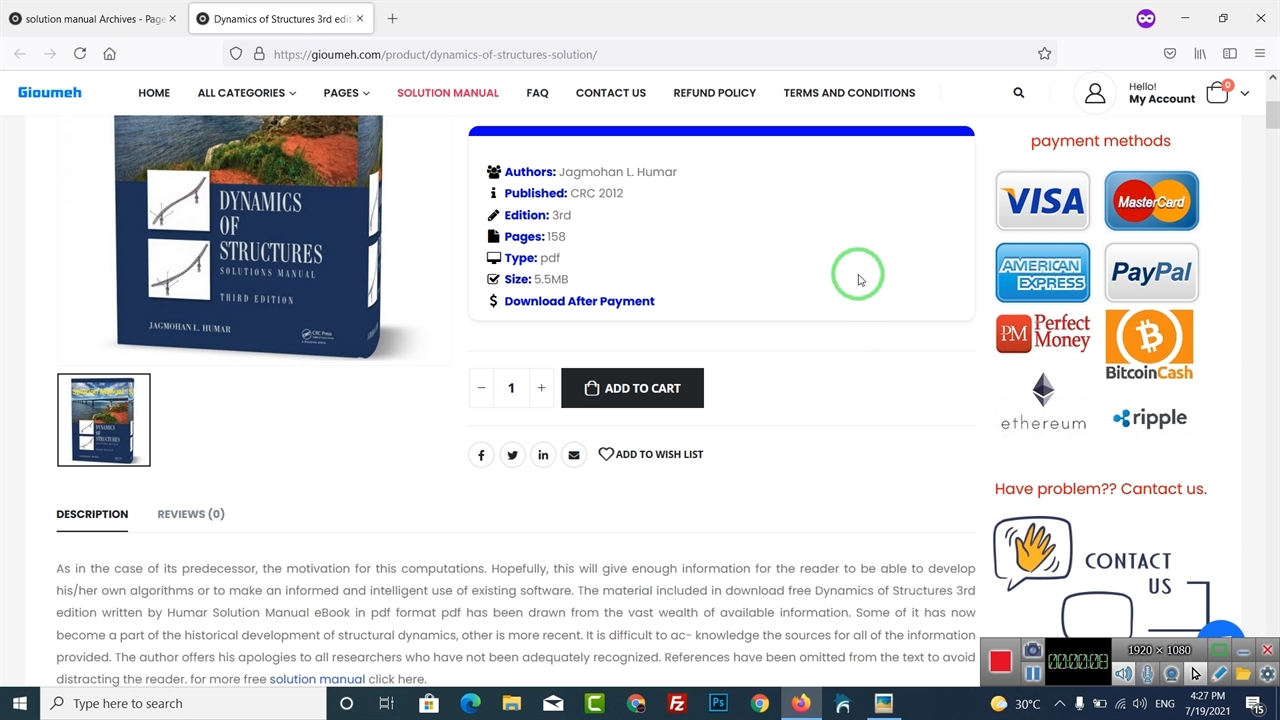Image resolution: width=1280 pixels, height=720 pixels.
Task: Open Firefox from the Windows taskbar
Action: [x=801, y=703]
